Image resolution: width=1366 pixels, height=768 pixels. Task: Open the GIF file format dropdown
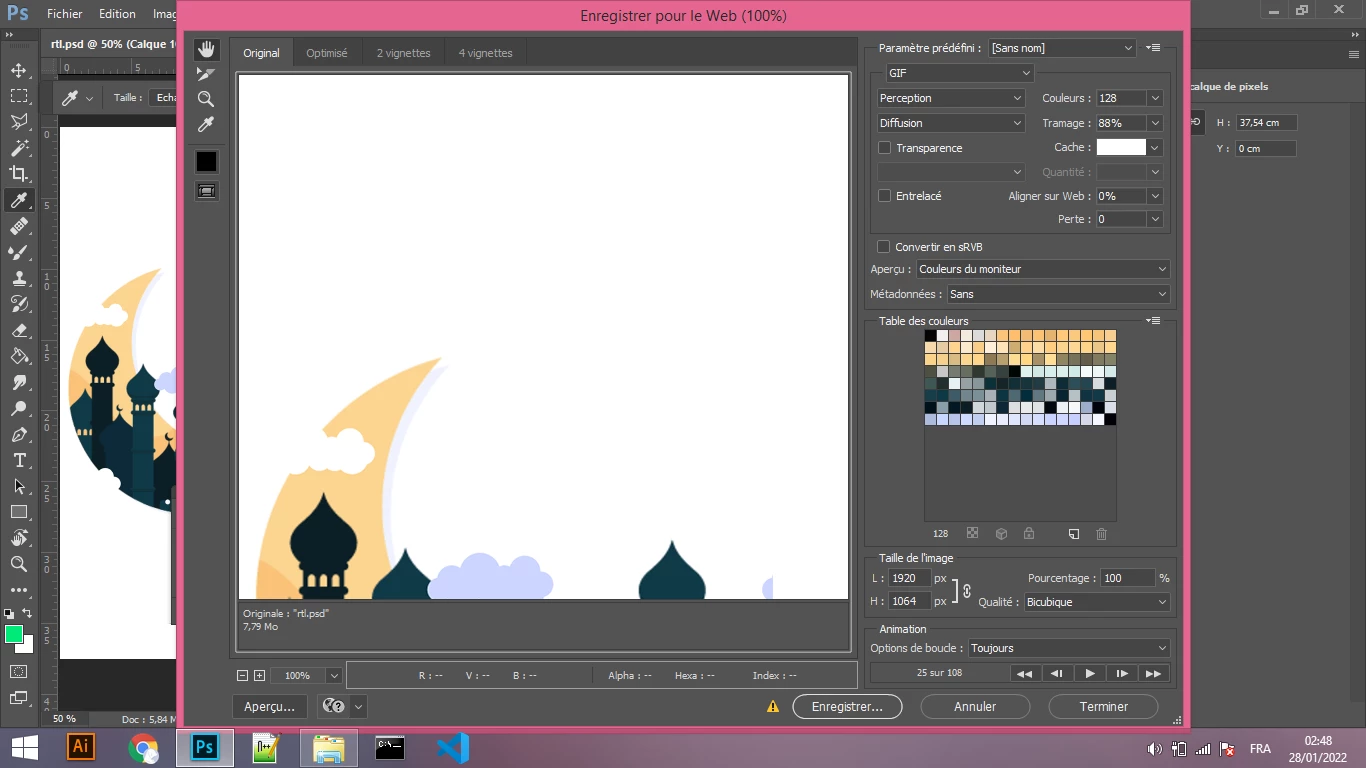[960, 73]
